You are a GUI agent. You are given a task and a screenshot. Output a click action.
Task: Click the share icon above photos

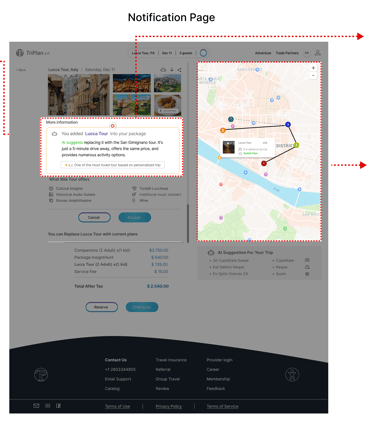tap(179, 70)
